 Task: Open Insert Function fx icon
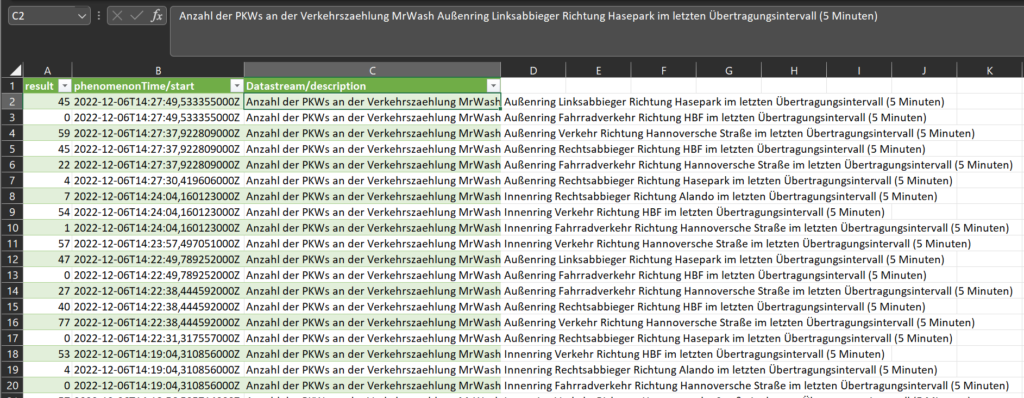pos(157,16)
